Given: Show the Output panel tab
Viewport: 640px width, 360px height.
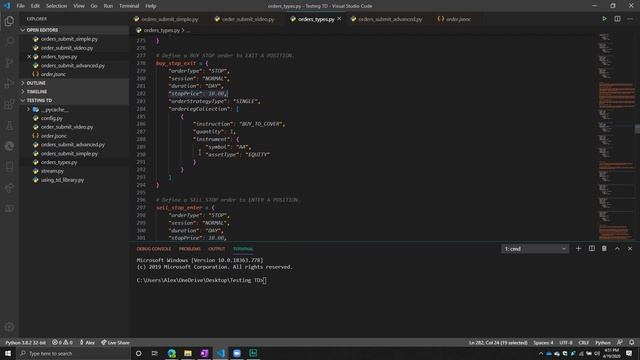Looking at the screenshot, I should [217, 249].
